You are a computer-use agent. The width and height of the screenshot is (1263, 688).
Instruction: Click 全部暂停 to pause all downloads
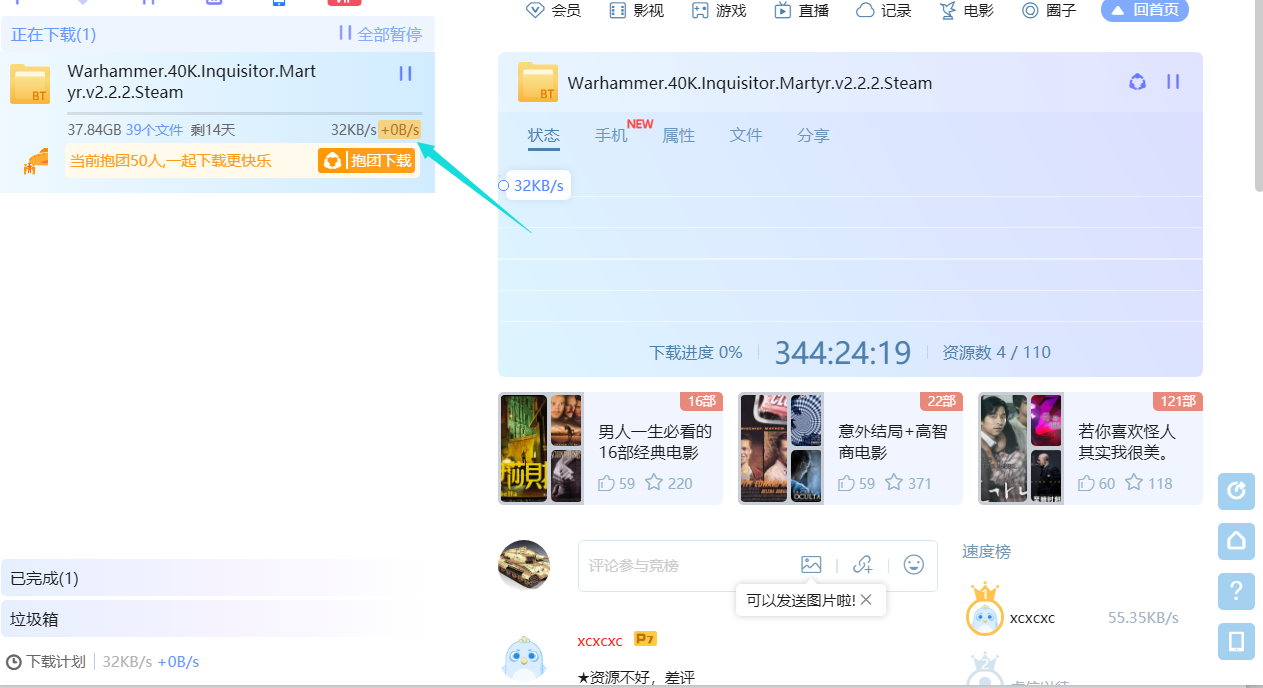(388, 33)
